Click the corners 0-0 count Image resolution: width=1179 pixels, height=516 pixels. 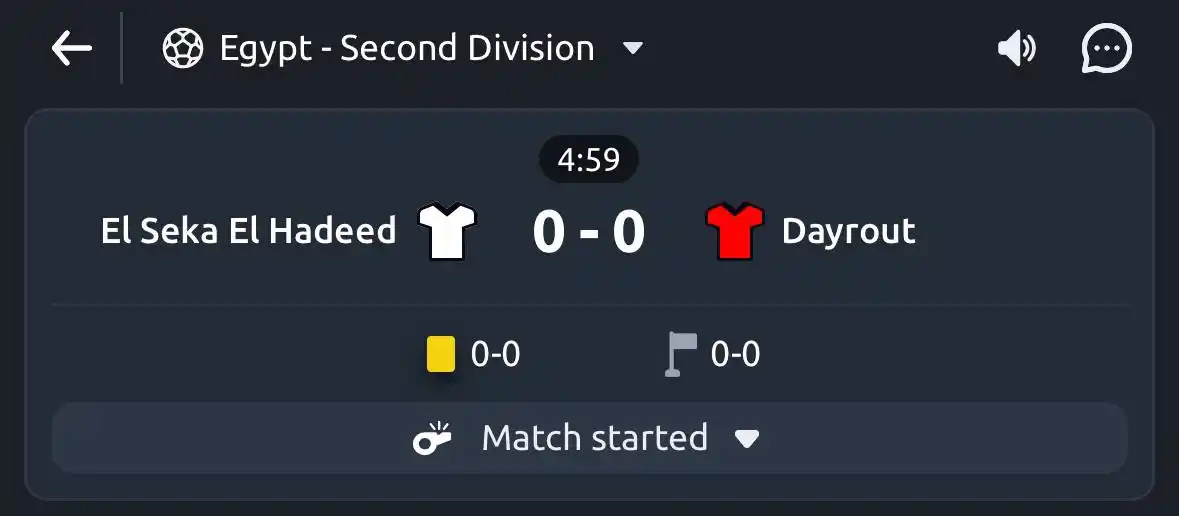pos(735,354)
